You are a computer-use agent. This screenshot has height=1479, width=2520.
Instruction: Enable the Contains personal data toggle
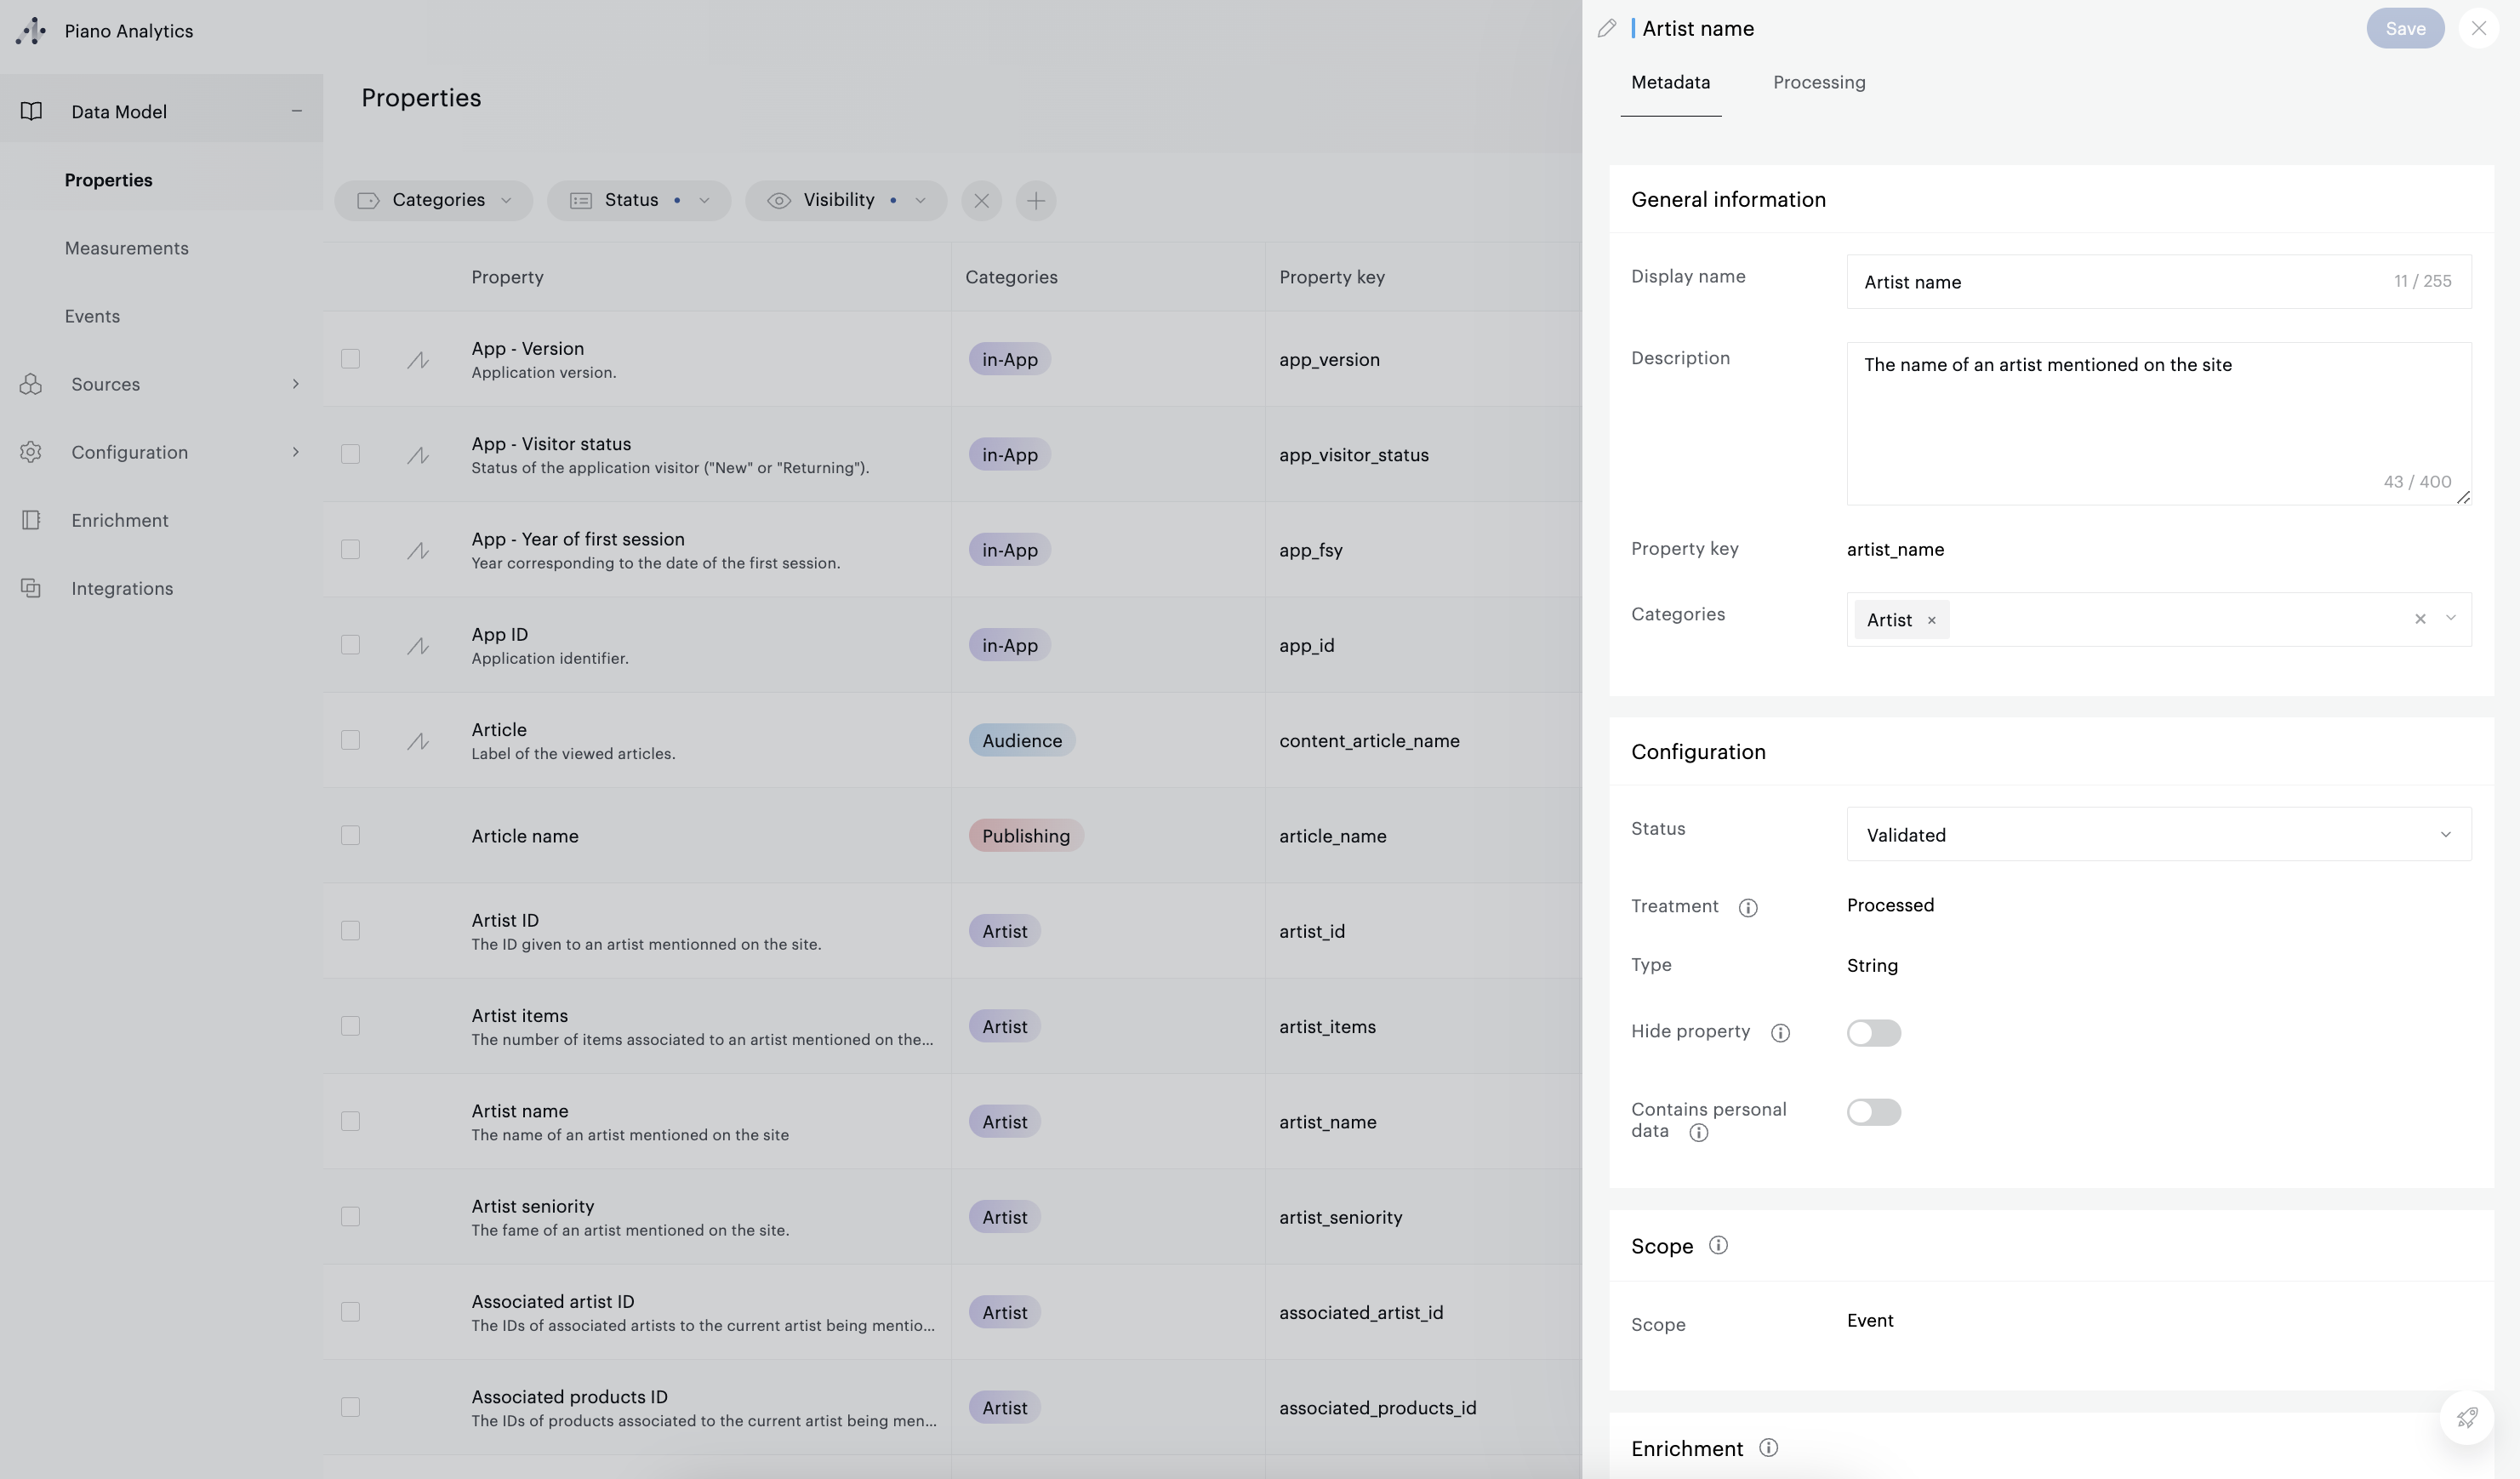pos(1873,1111)
